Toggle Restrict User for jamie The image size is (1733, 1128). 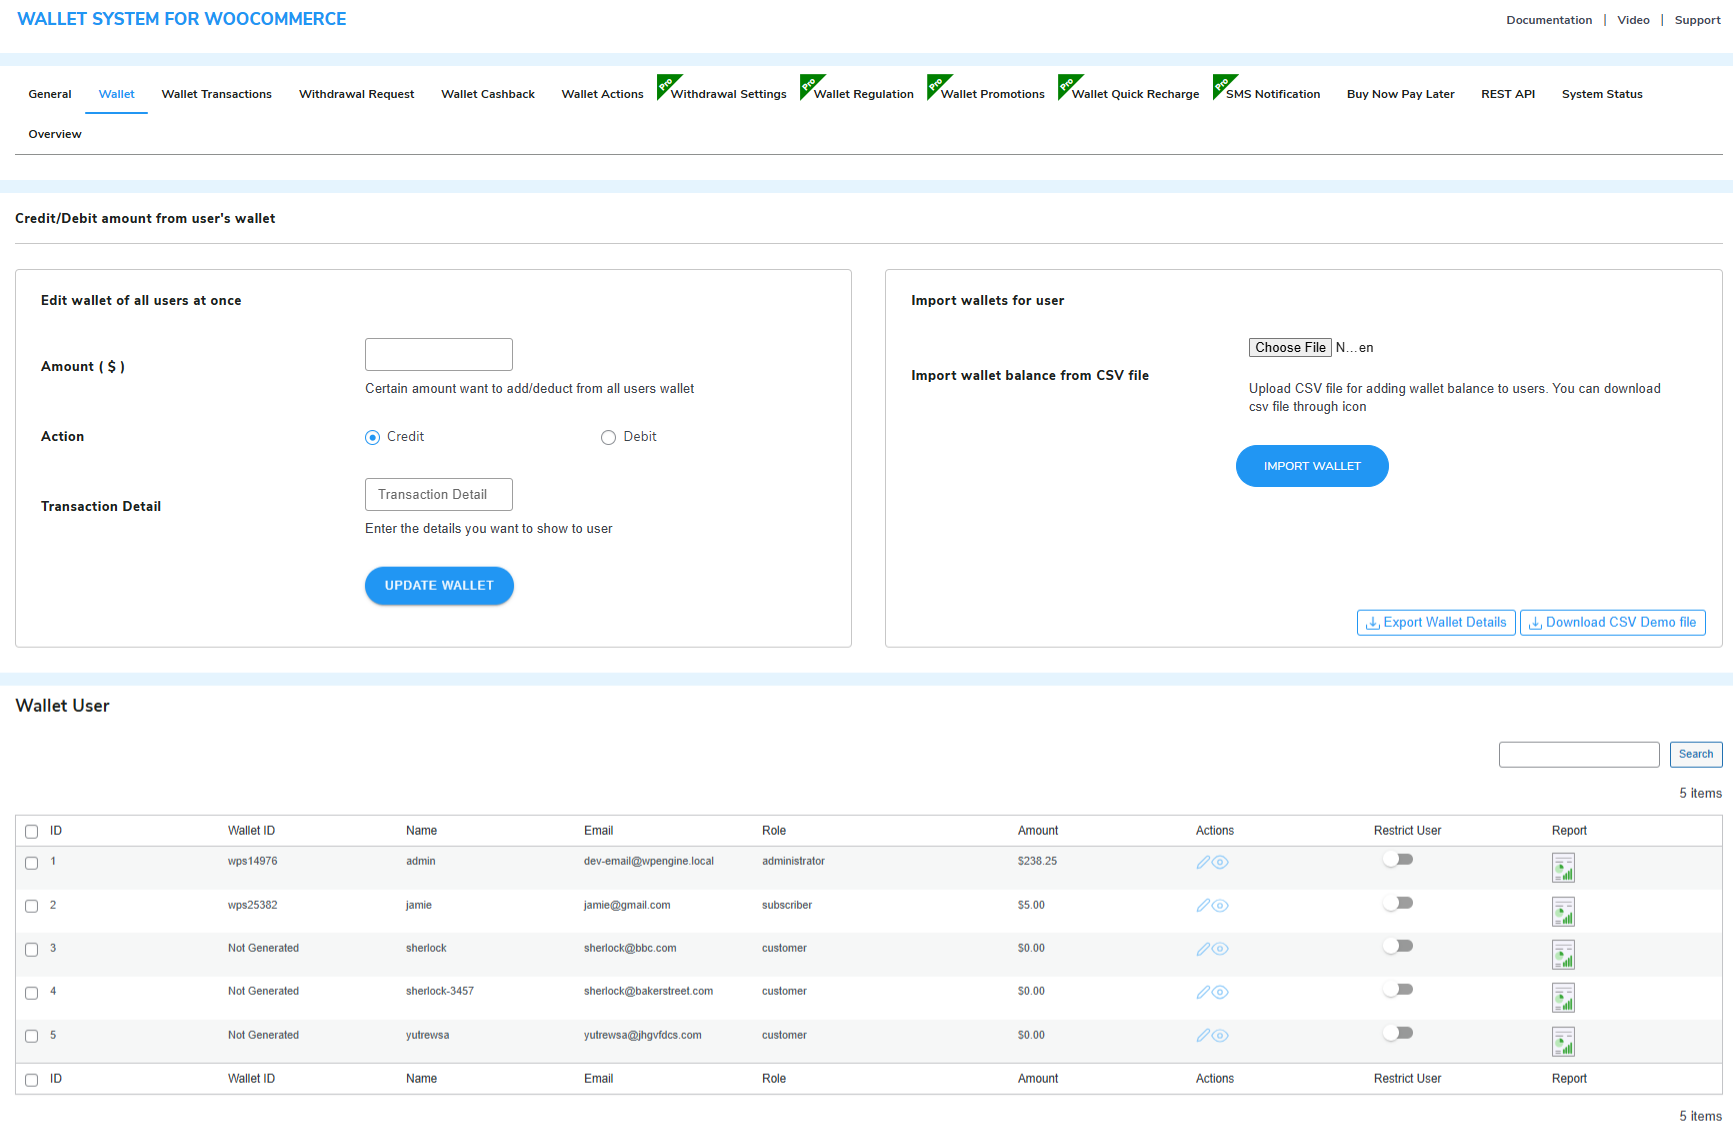click(1398, 903)
